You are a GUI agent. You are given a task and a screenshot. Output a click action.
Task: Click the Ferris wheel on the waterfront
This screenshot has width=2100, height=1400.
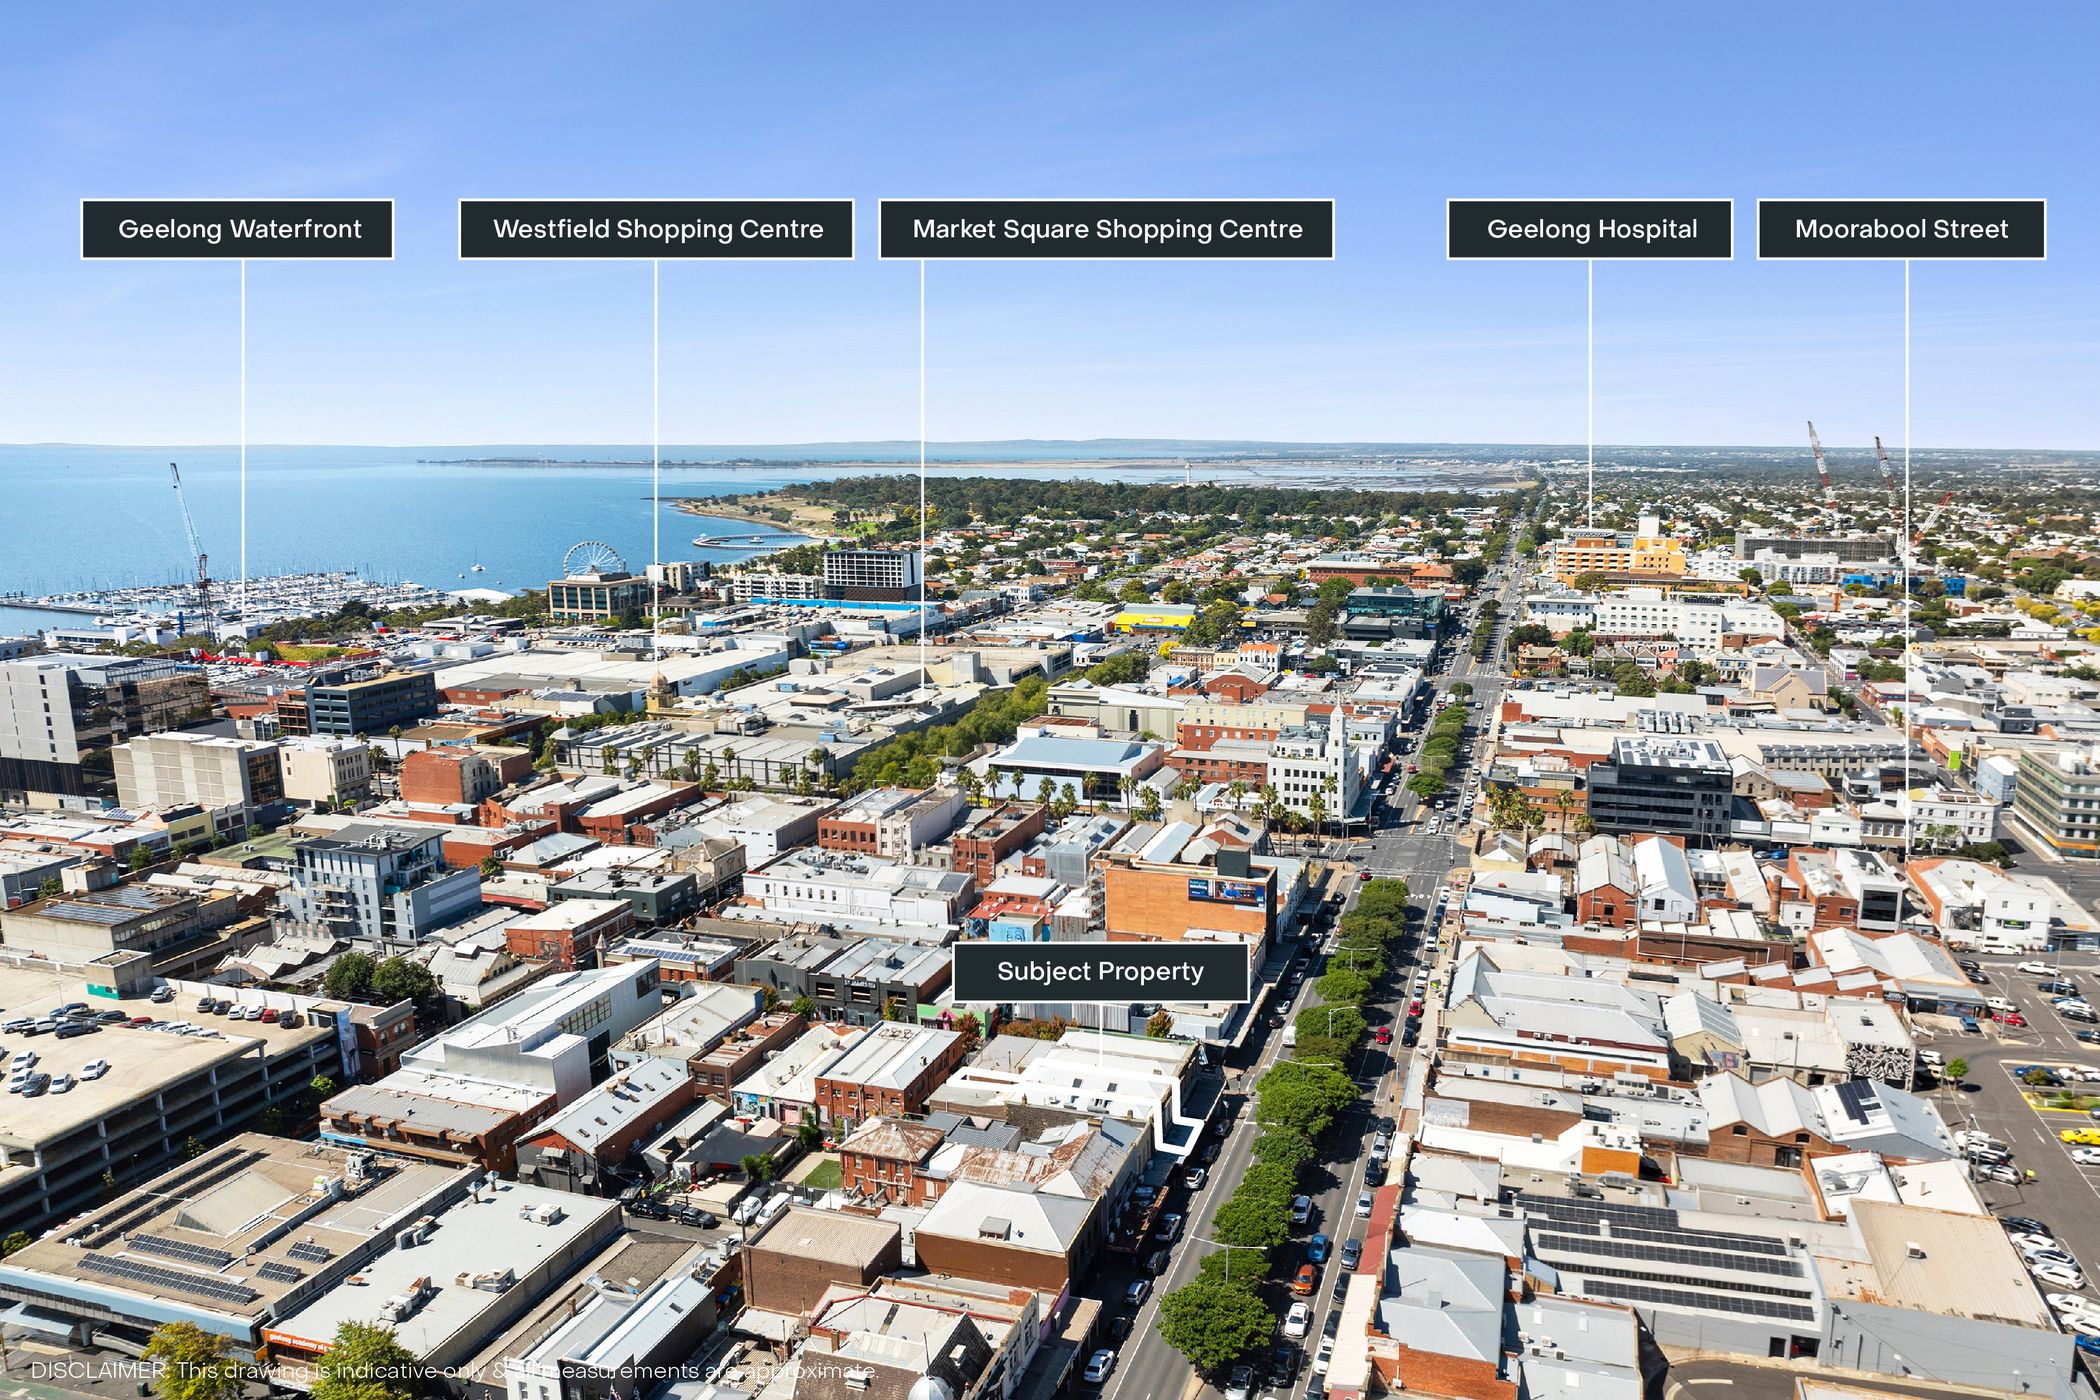(592, 558)
